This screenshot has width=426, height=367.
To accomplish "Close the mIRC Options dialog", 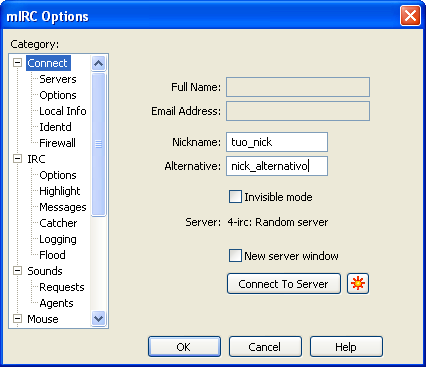I will click(x=410, y=16).
